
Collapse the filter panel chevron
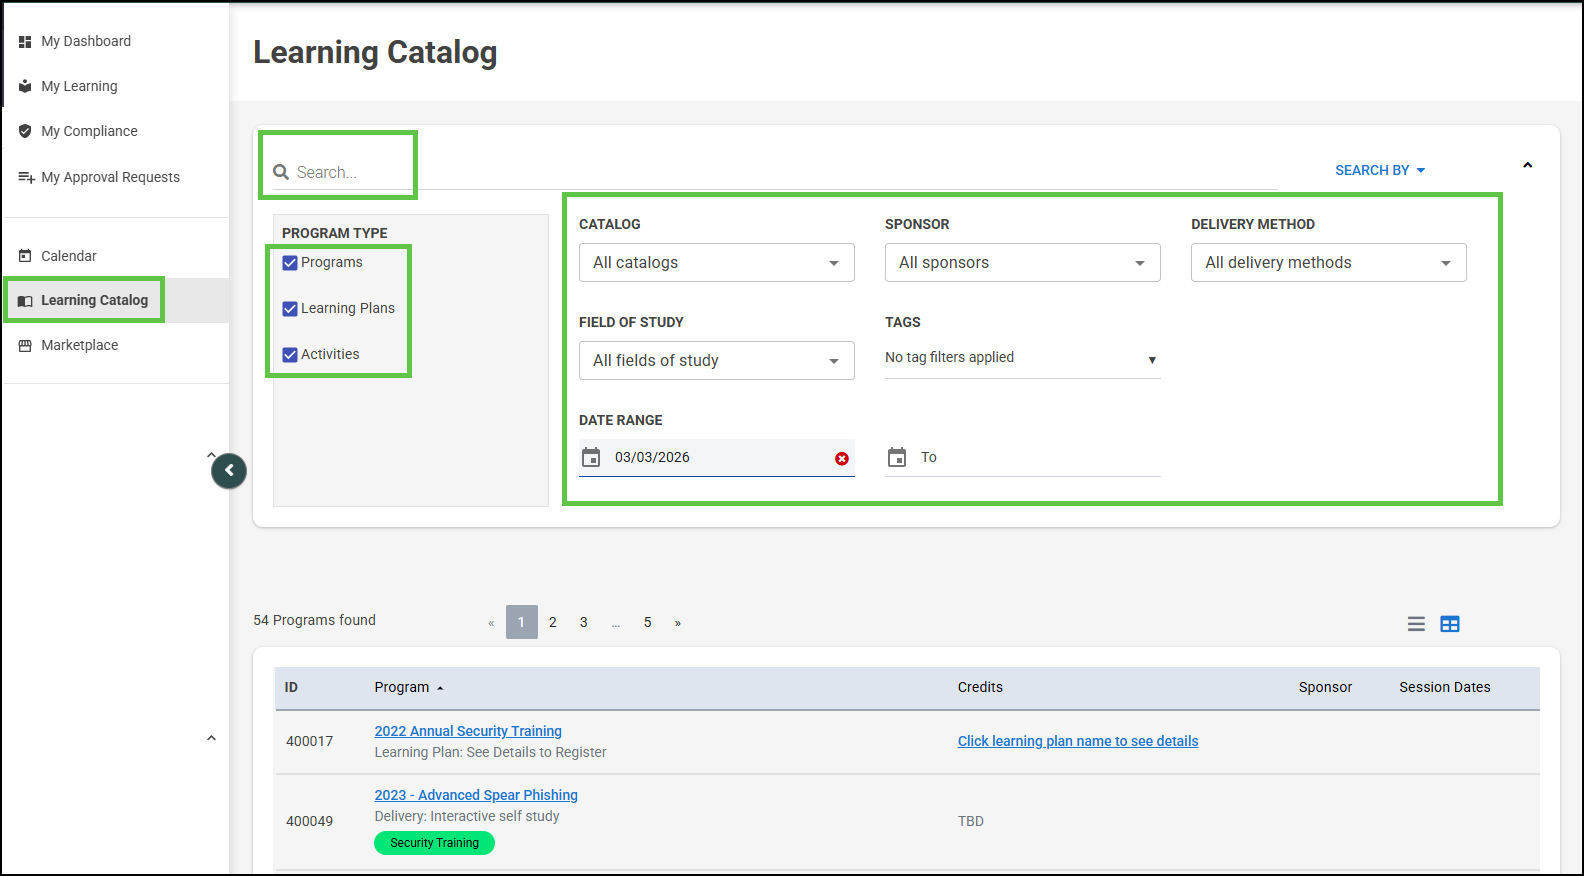click(1527, 165)
